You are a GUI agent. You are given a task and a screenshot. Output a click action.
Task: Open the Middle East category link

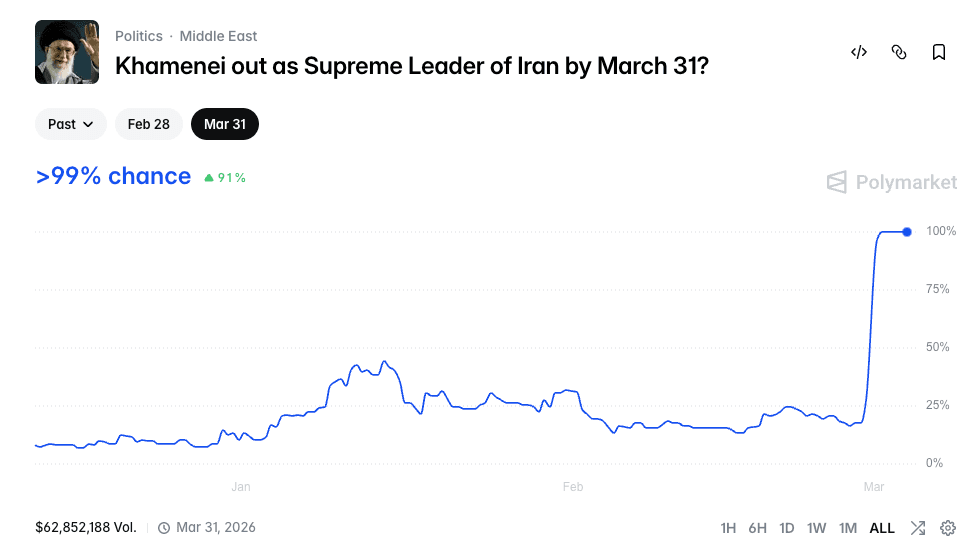tap(218, 36)
